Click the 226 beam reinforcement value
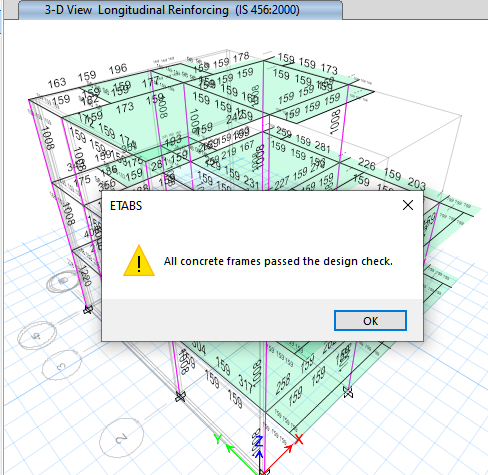The height and width of the screenshot is (475, 488). pos(367,164)
